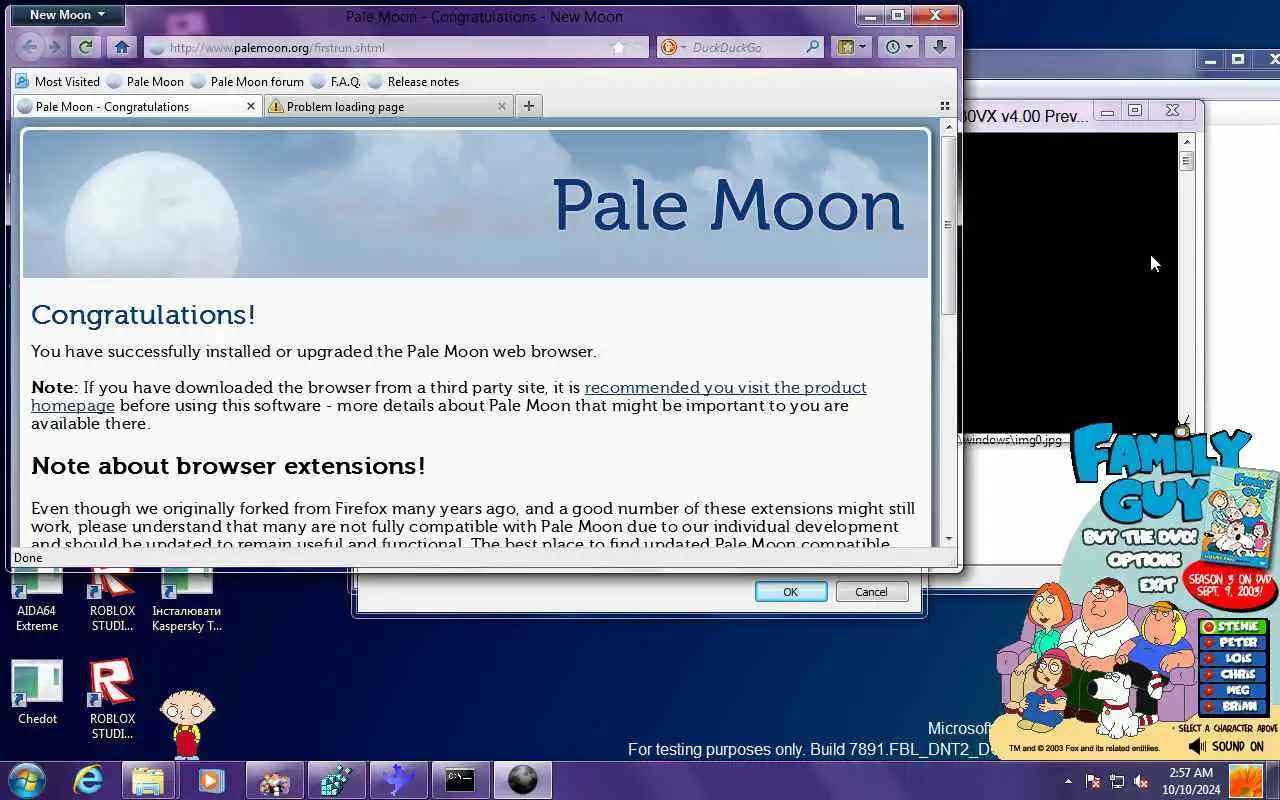Select LOIS character in Family Guy widget

[1231, 659]
